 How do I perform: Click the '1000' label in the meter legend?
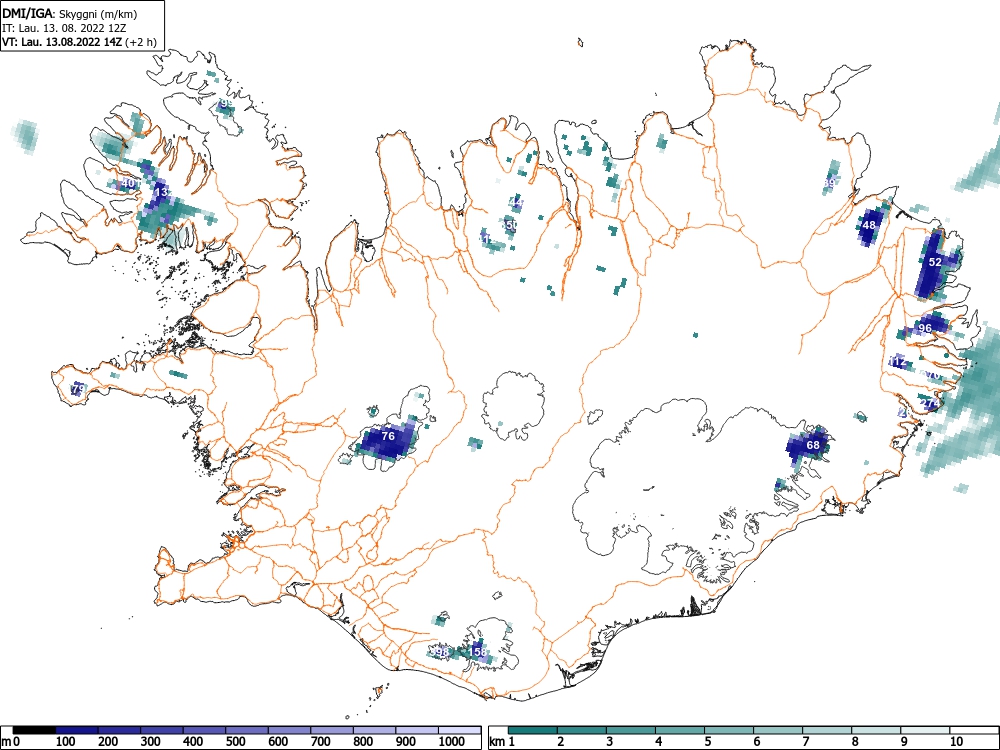(x=452, y=742)
